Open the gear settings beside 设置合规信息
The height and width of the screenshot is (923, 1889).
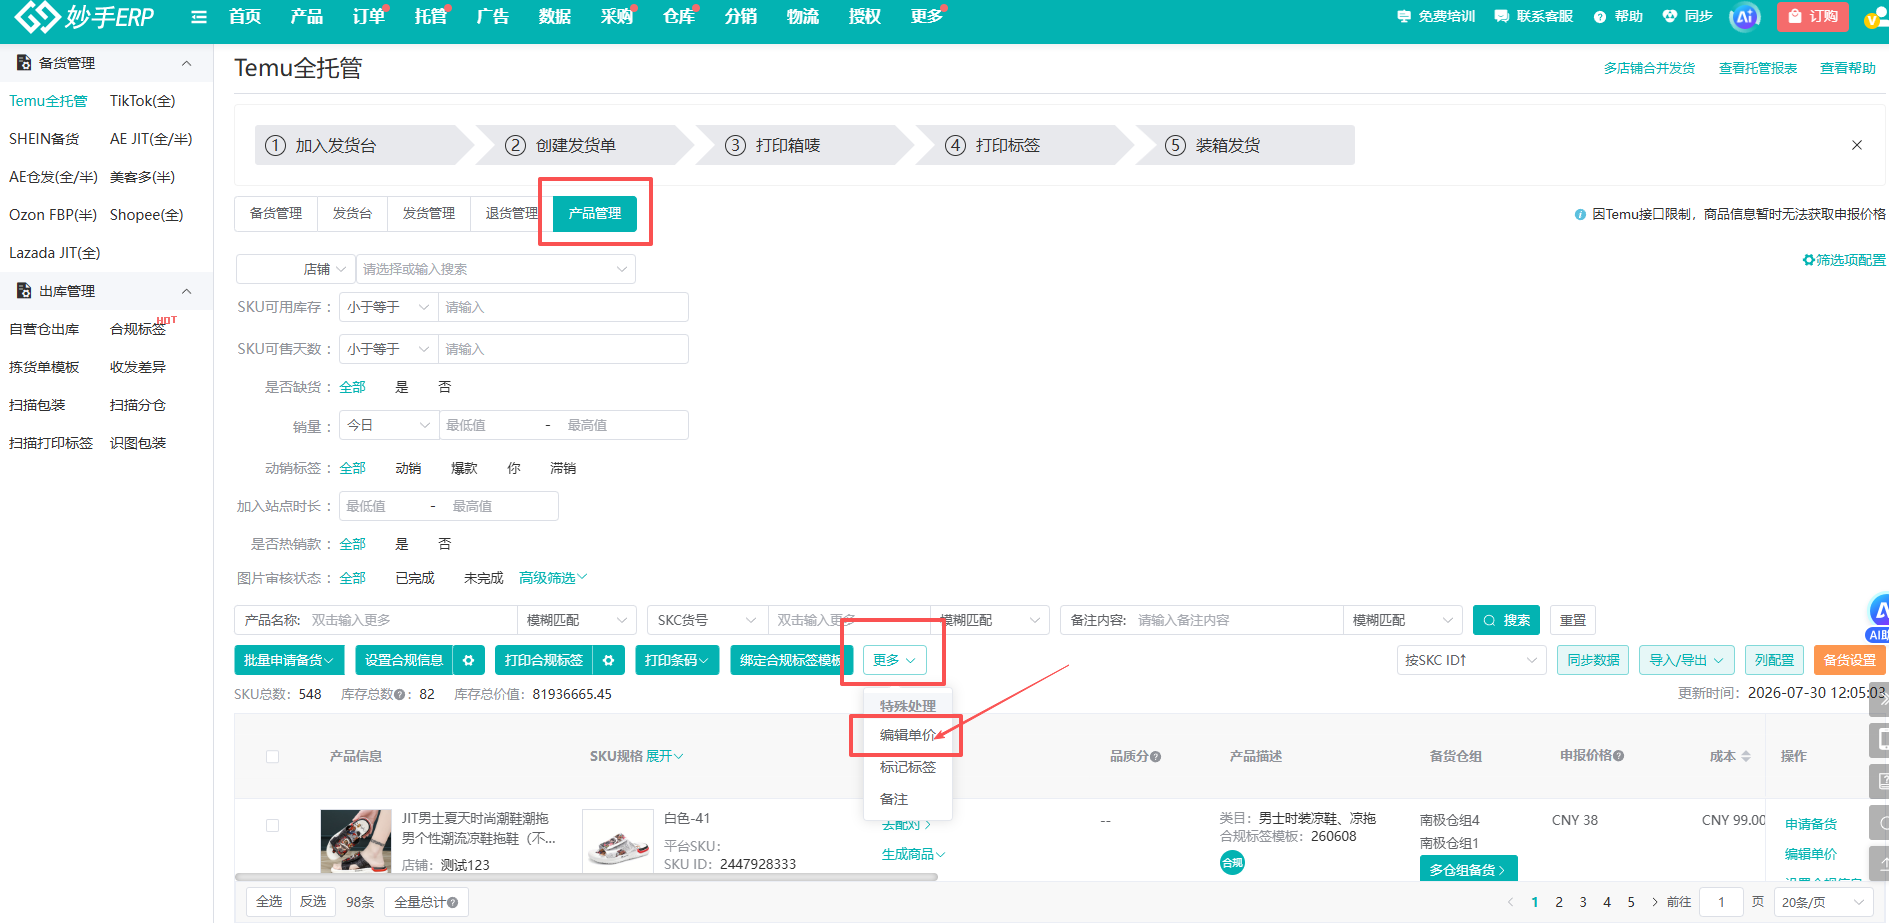468,660
